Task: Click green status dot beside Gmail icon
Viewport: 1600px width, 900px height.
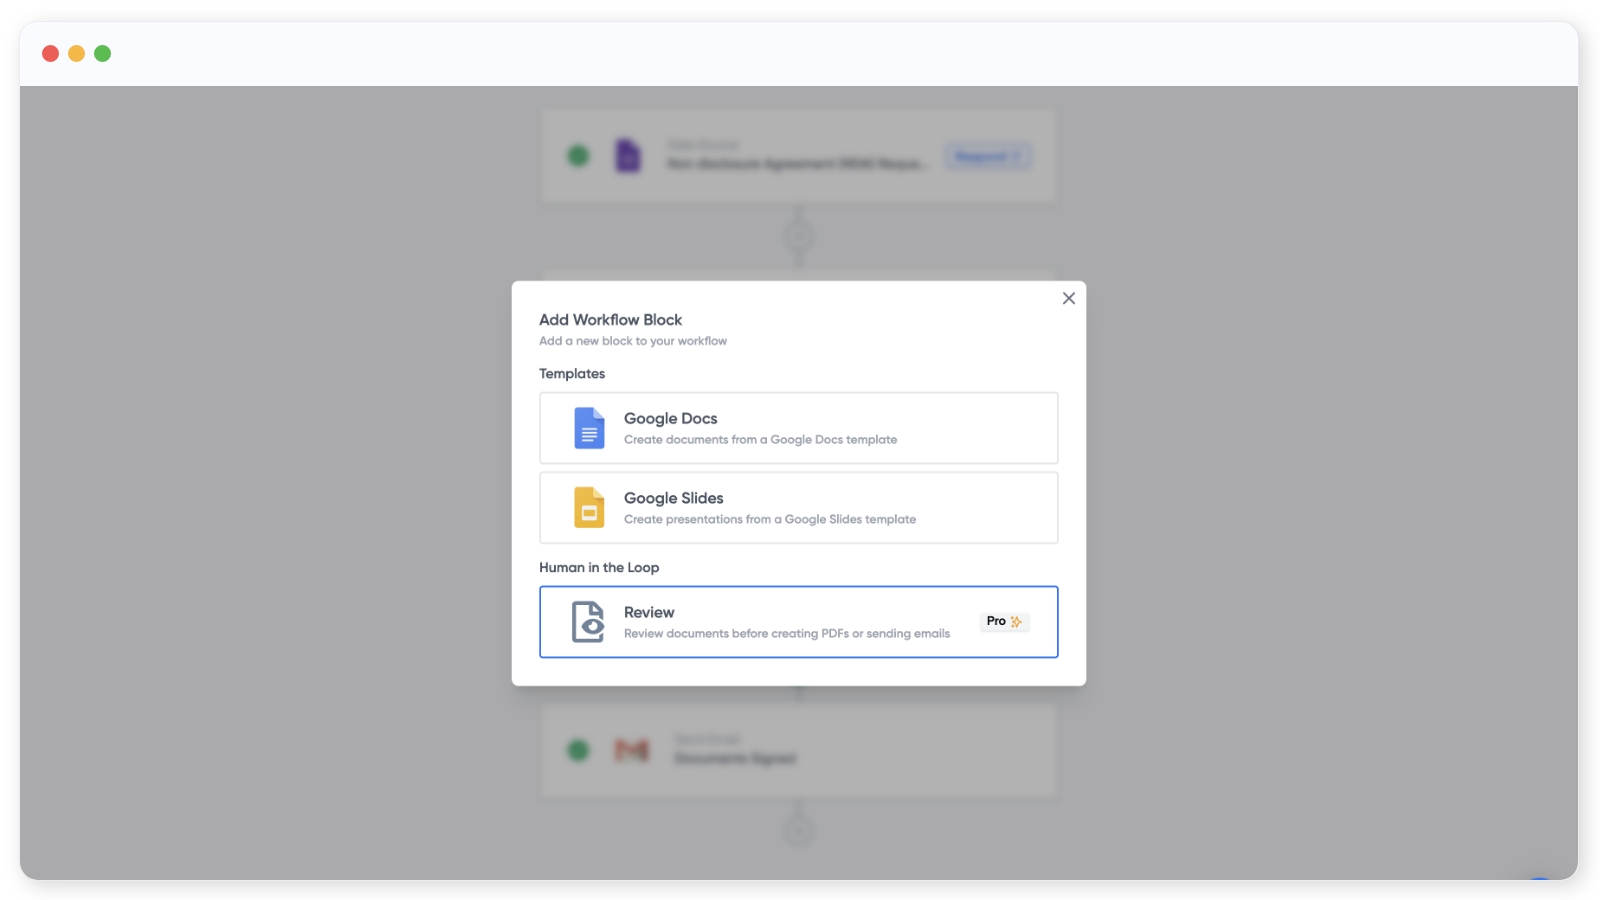Action: (x=578, y=750)
